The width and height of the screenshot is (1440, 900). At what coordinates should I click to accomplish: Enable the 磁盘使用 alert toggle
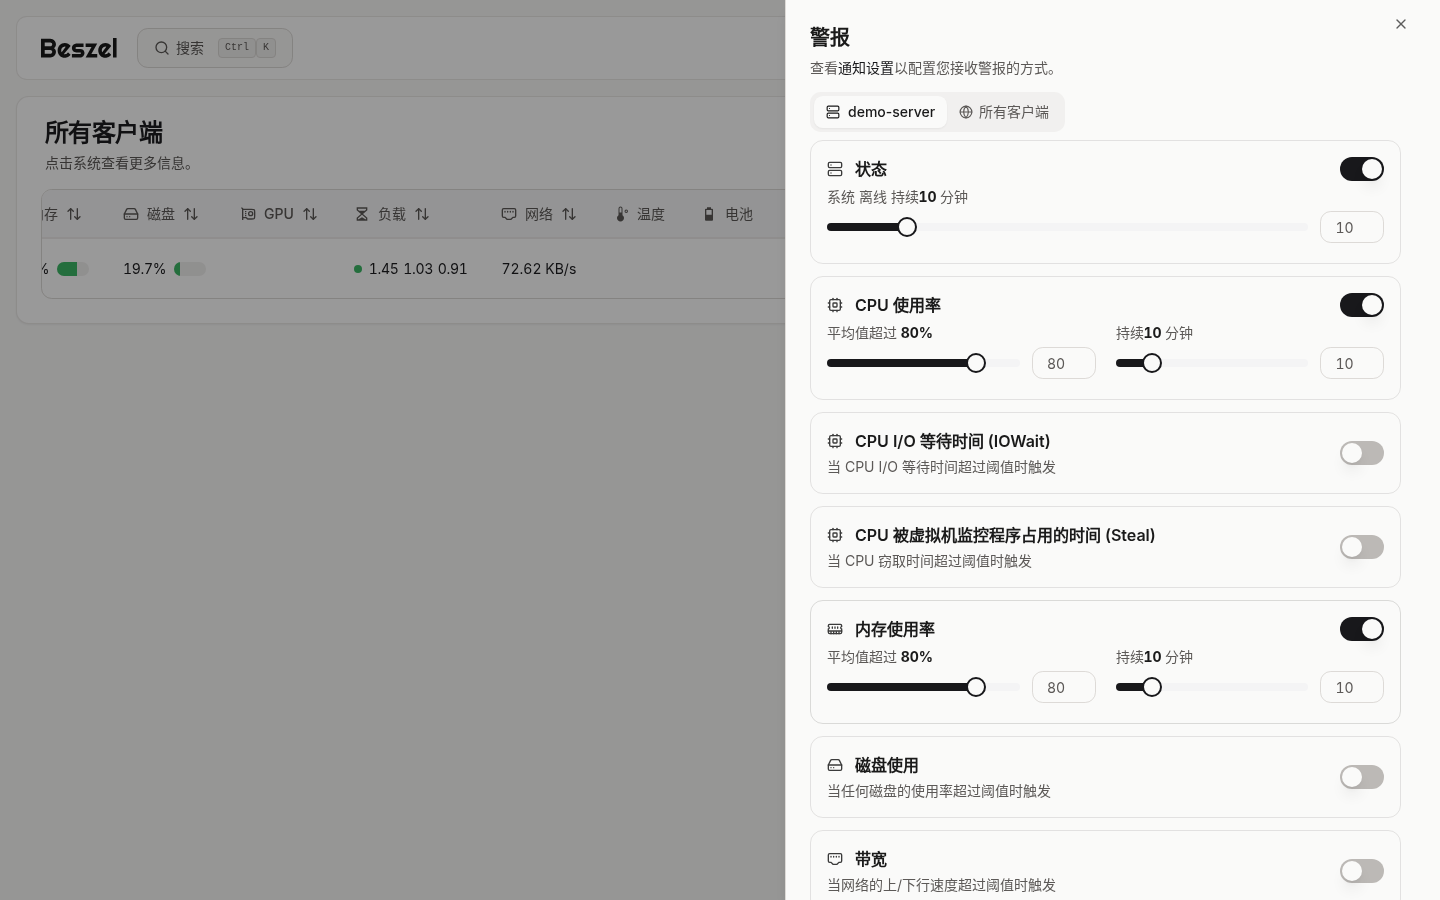[x=1362, y=777]
